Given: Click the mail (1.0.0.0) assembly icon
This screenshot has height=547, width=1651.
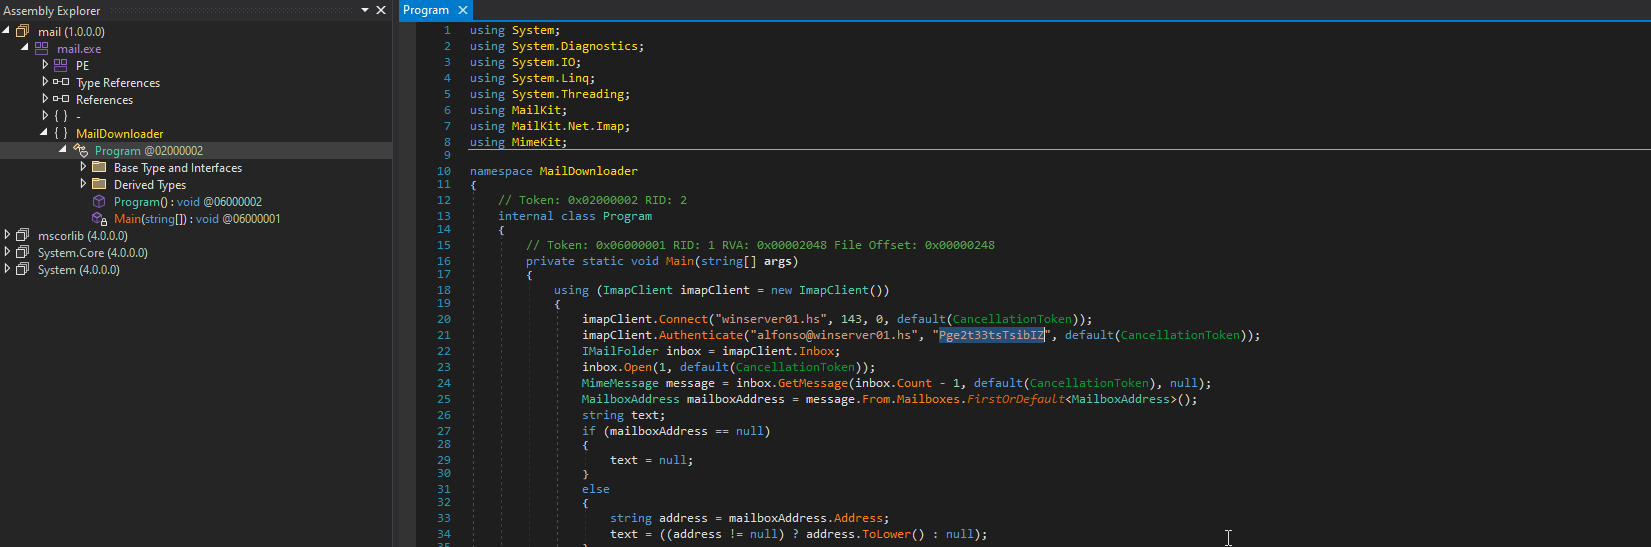Looking at the screenshot, I should 23,31.
